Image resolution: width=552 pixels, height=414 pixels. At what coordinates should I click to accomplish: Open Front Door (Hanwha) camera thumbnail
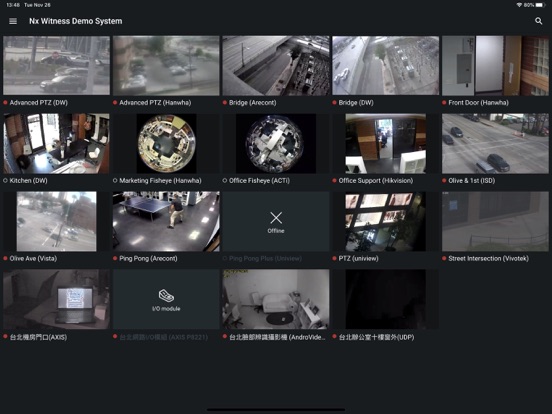pyautogui.click(x=495, y=65)
